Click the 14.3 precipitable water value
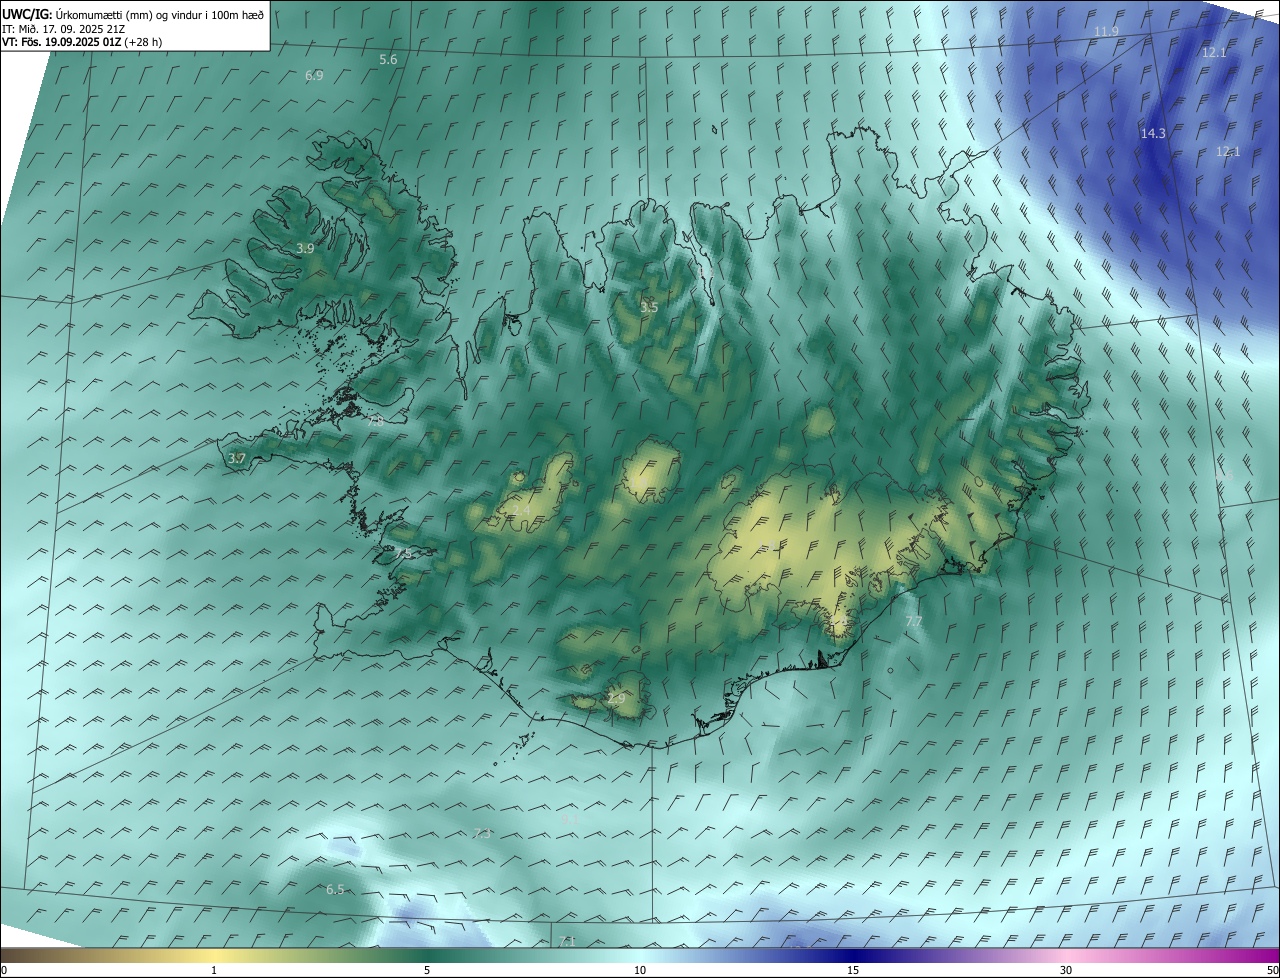 click(1153, 133)
